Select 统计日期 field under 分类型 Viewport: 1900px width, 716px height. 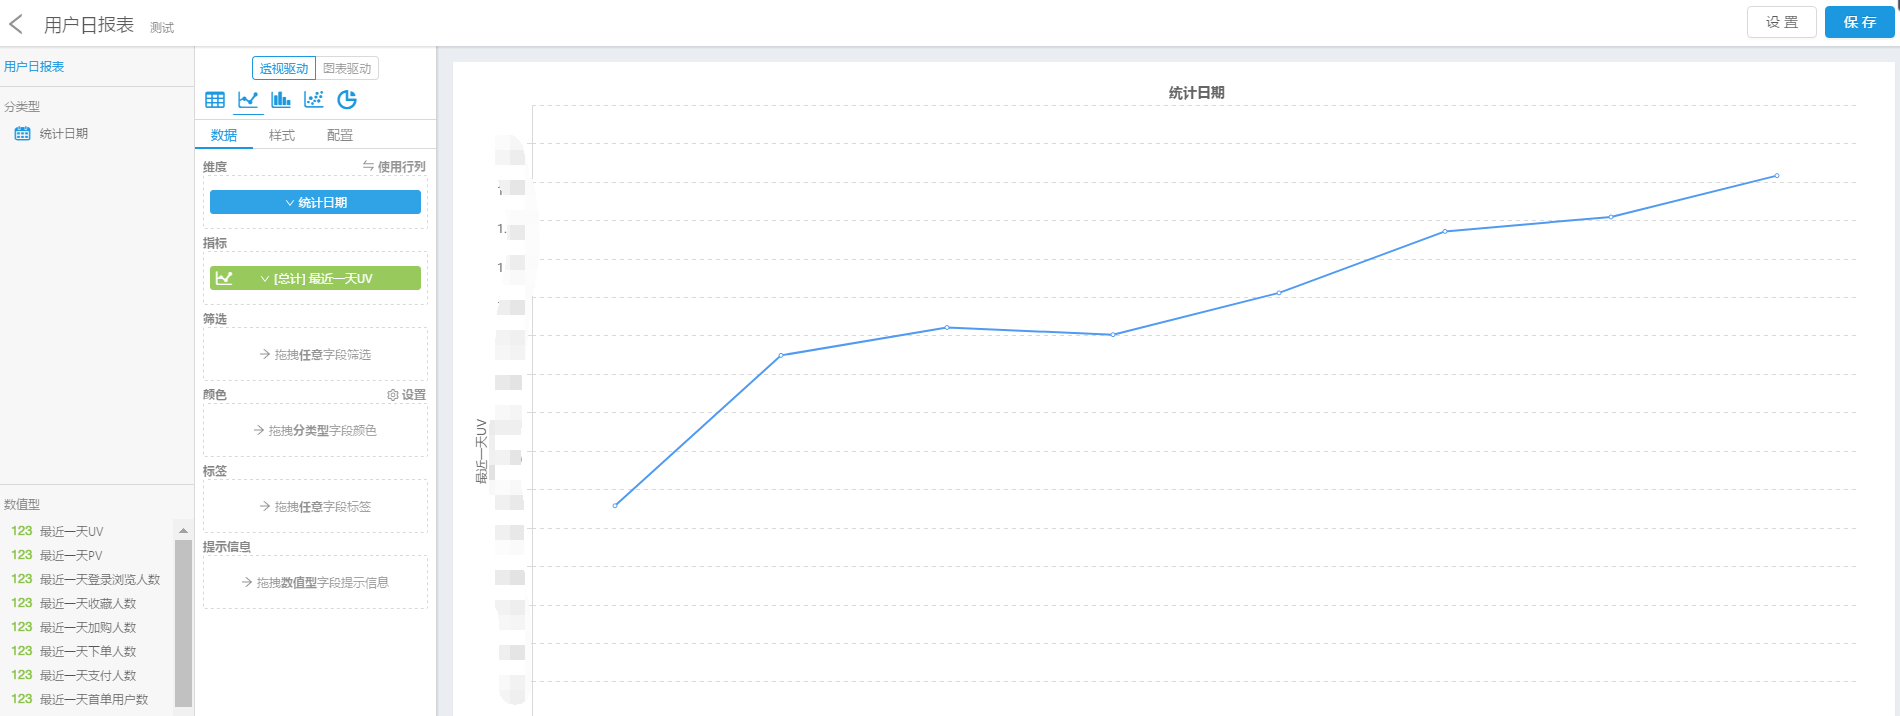63,133
